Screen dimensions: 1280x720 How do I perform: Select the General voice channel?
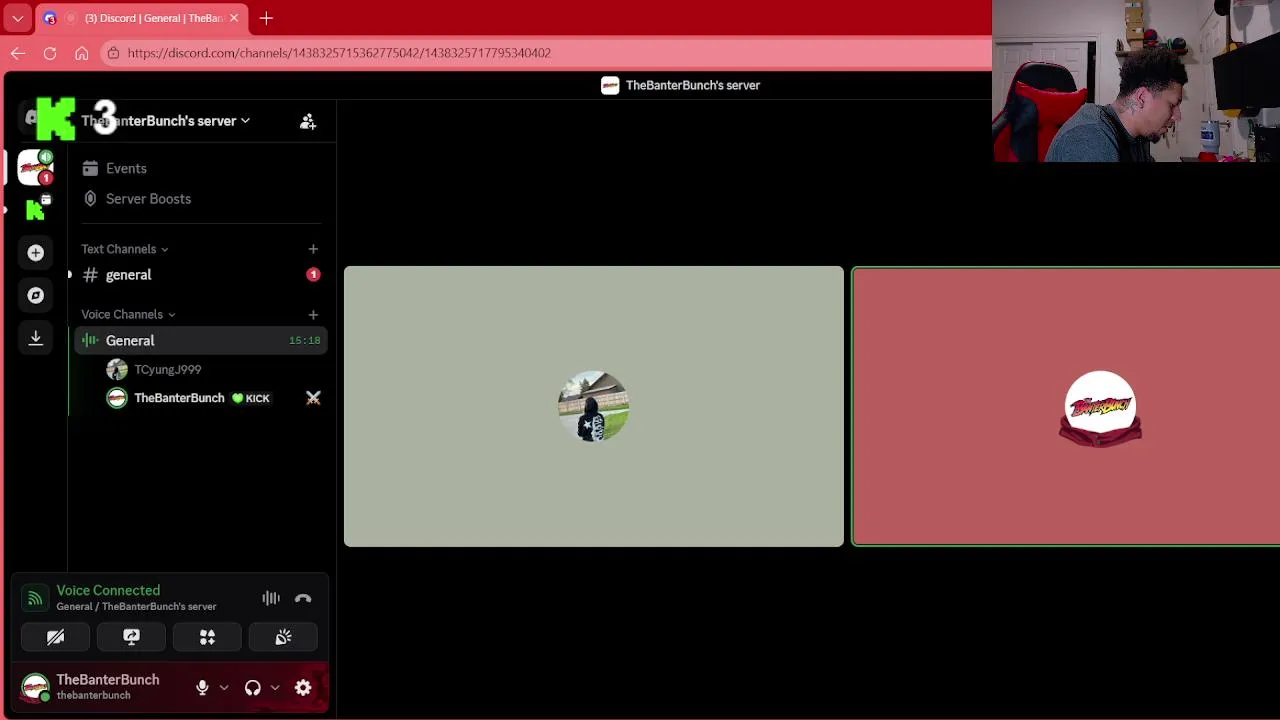pyautogui.click(x=200, y=341)
